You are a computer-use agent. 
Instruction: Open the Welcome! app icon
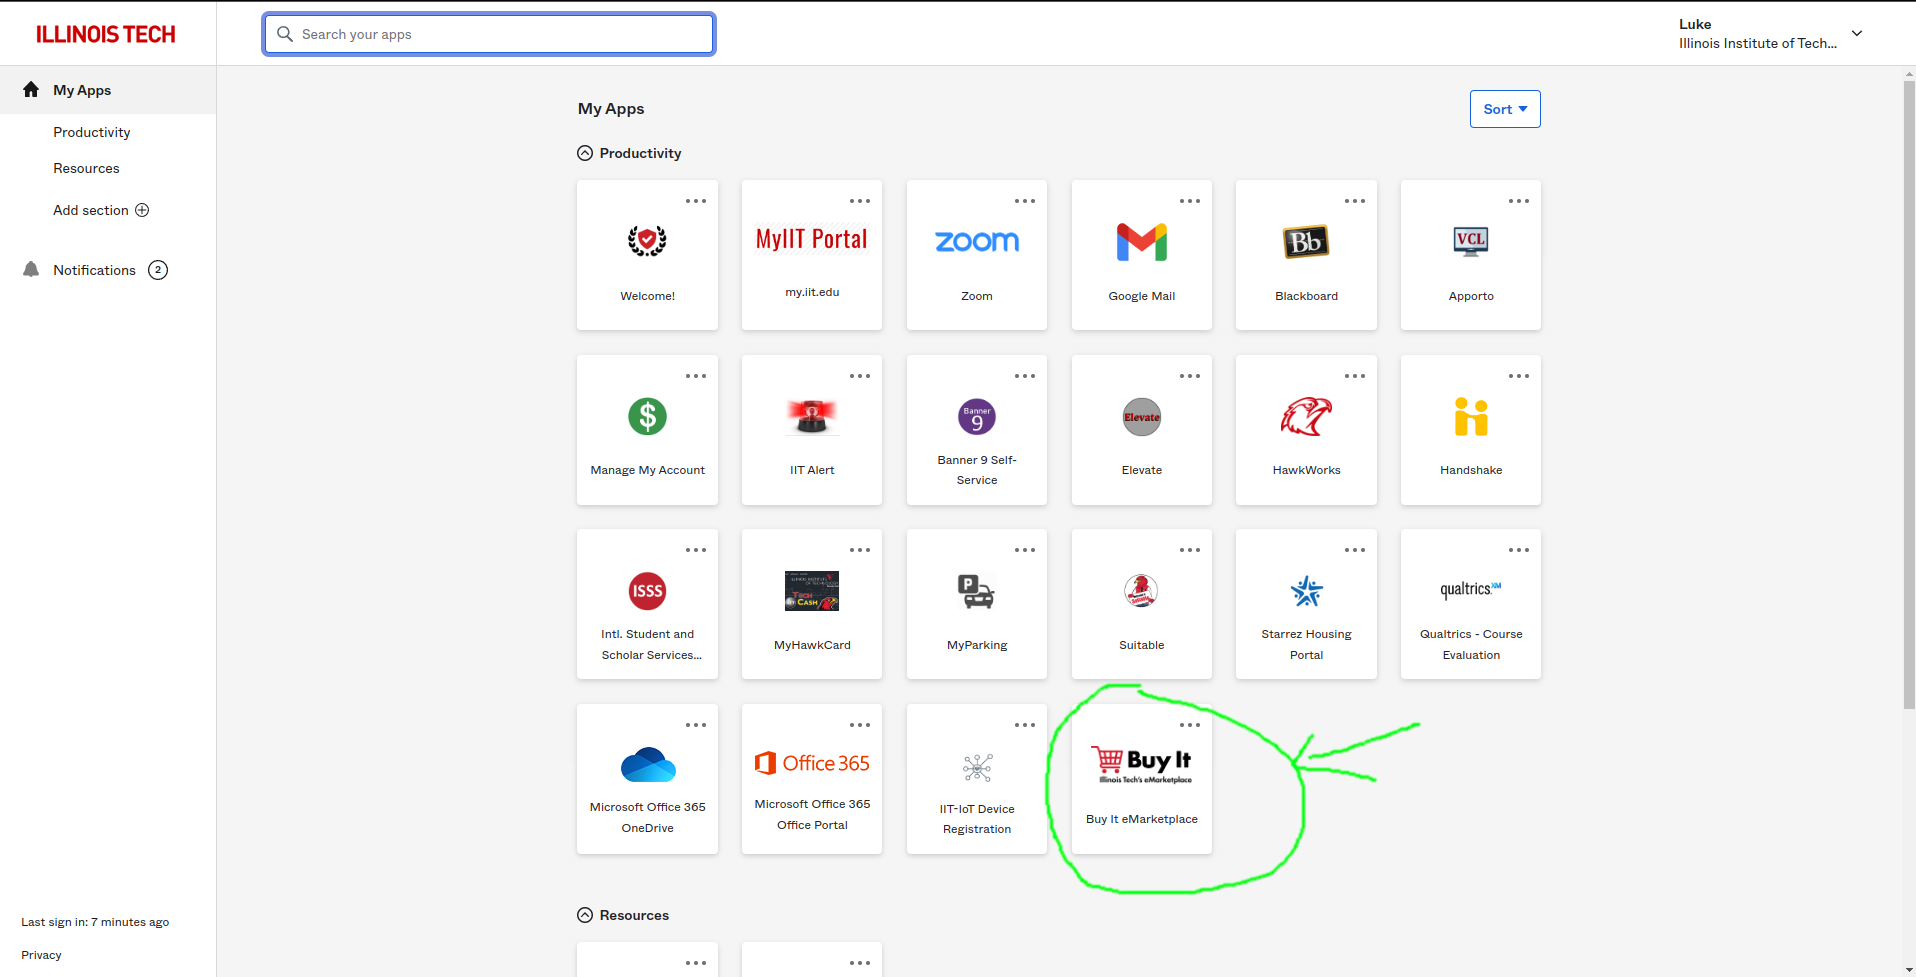(647, 241)
